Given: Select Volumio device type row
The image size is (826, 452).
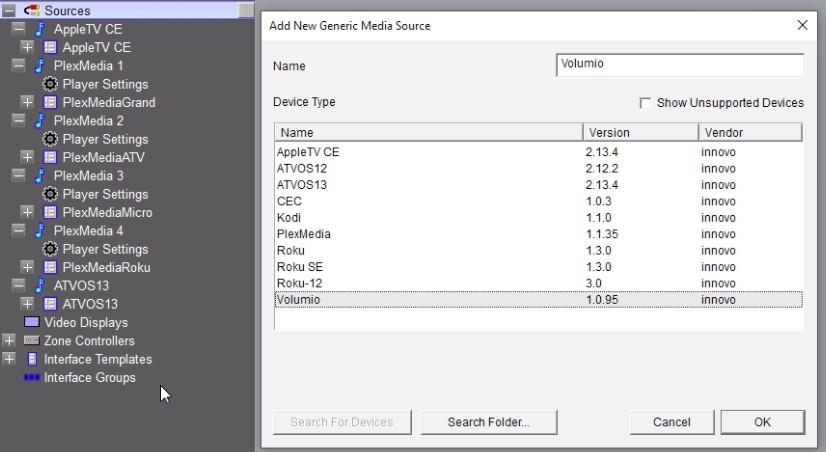Looking at the screenshot, I should (538, 299).
